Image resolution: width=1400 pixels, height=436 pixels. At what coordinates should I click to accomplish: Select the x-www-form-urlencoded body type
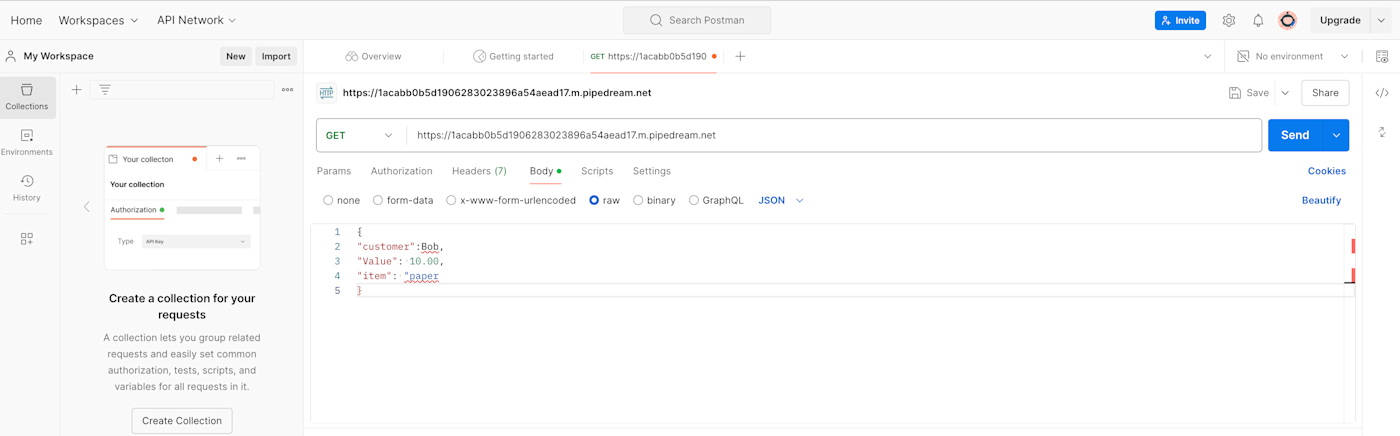[x=451, y=200]
